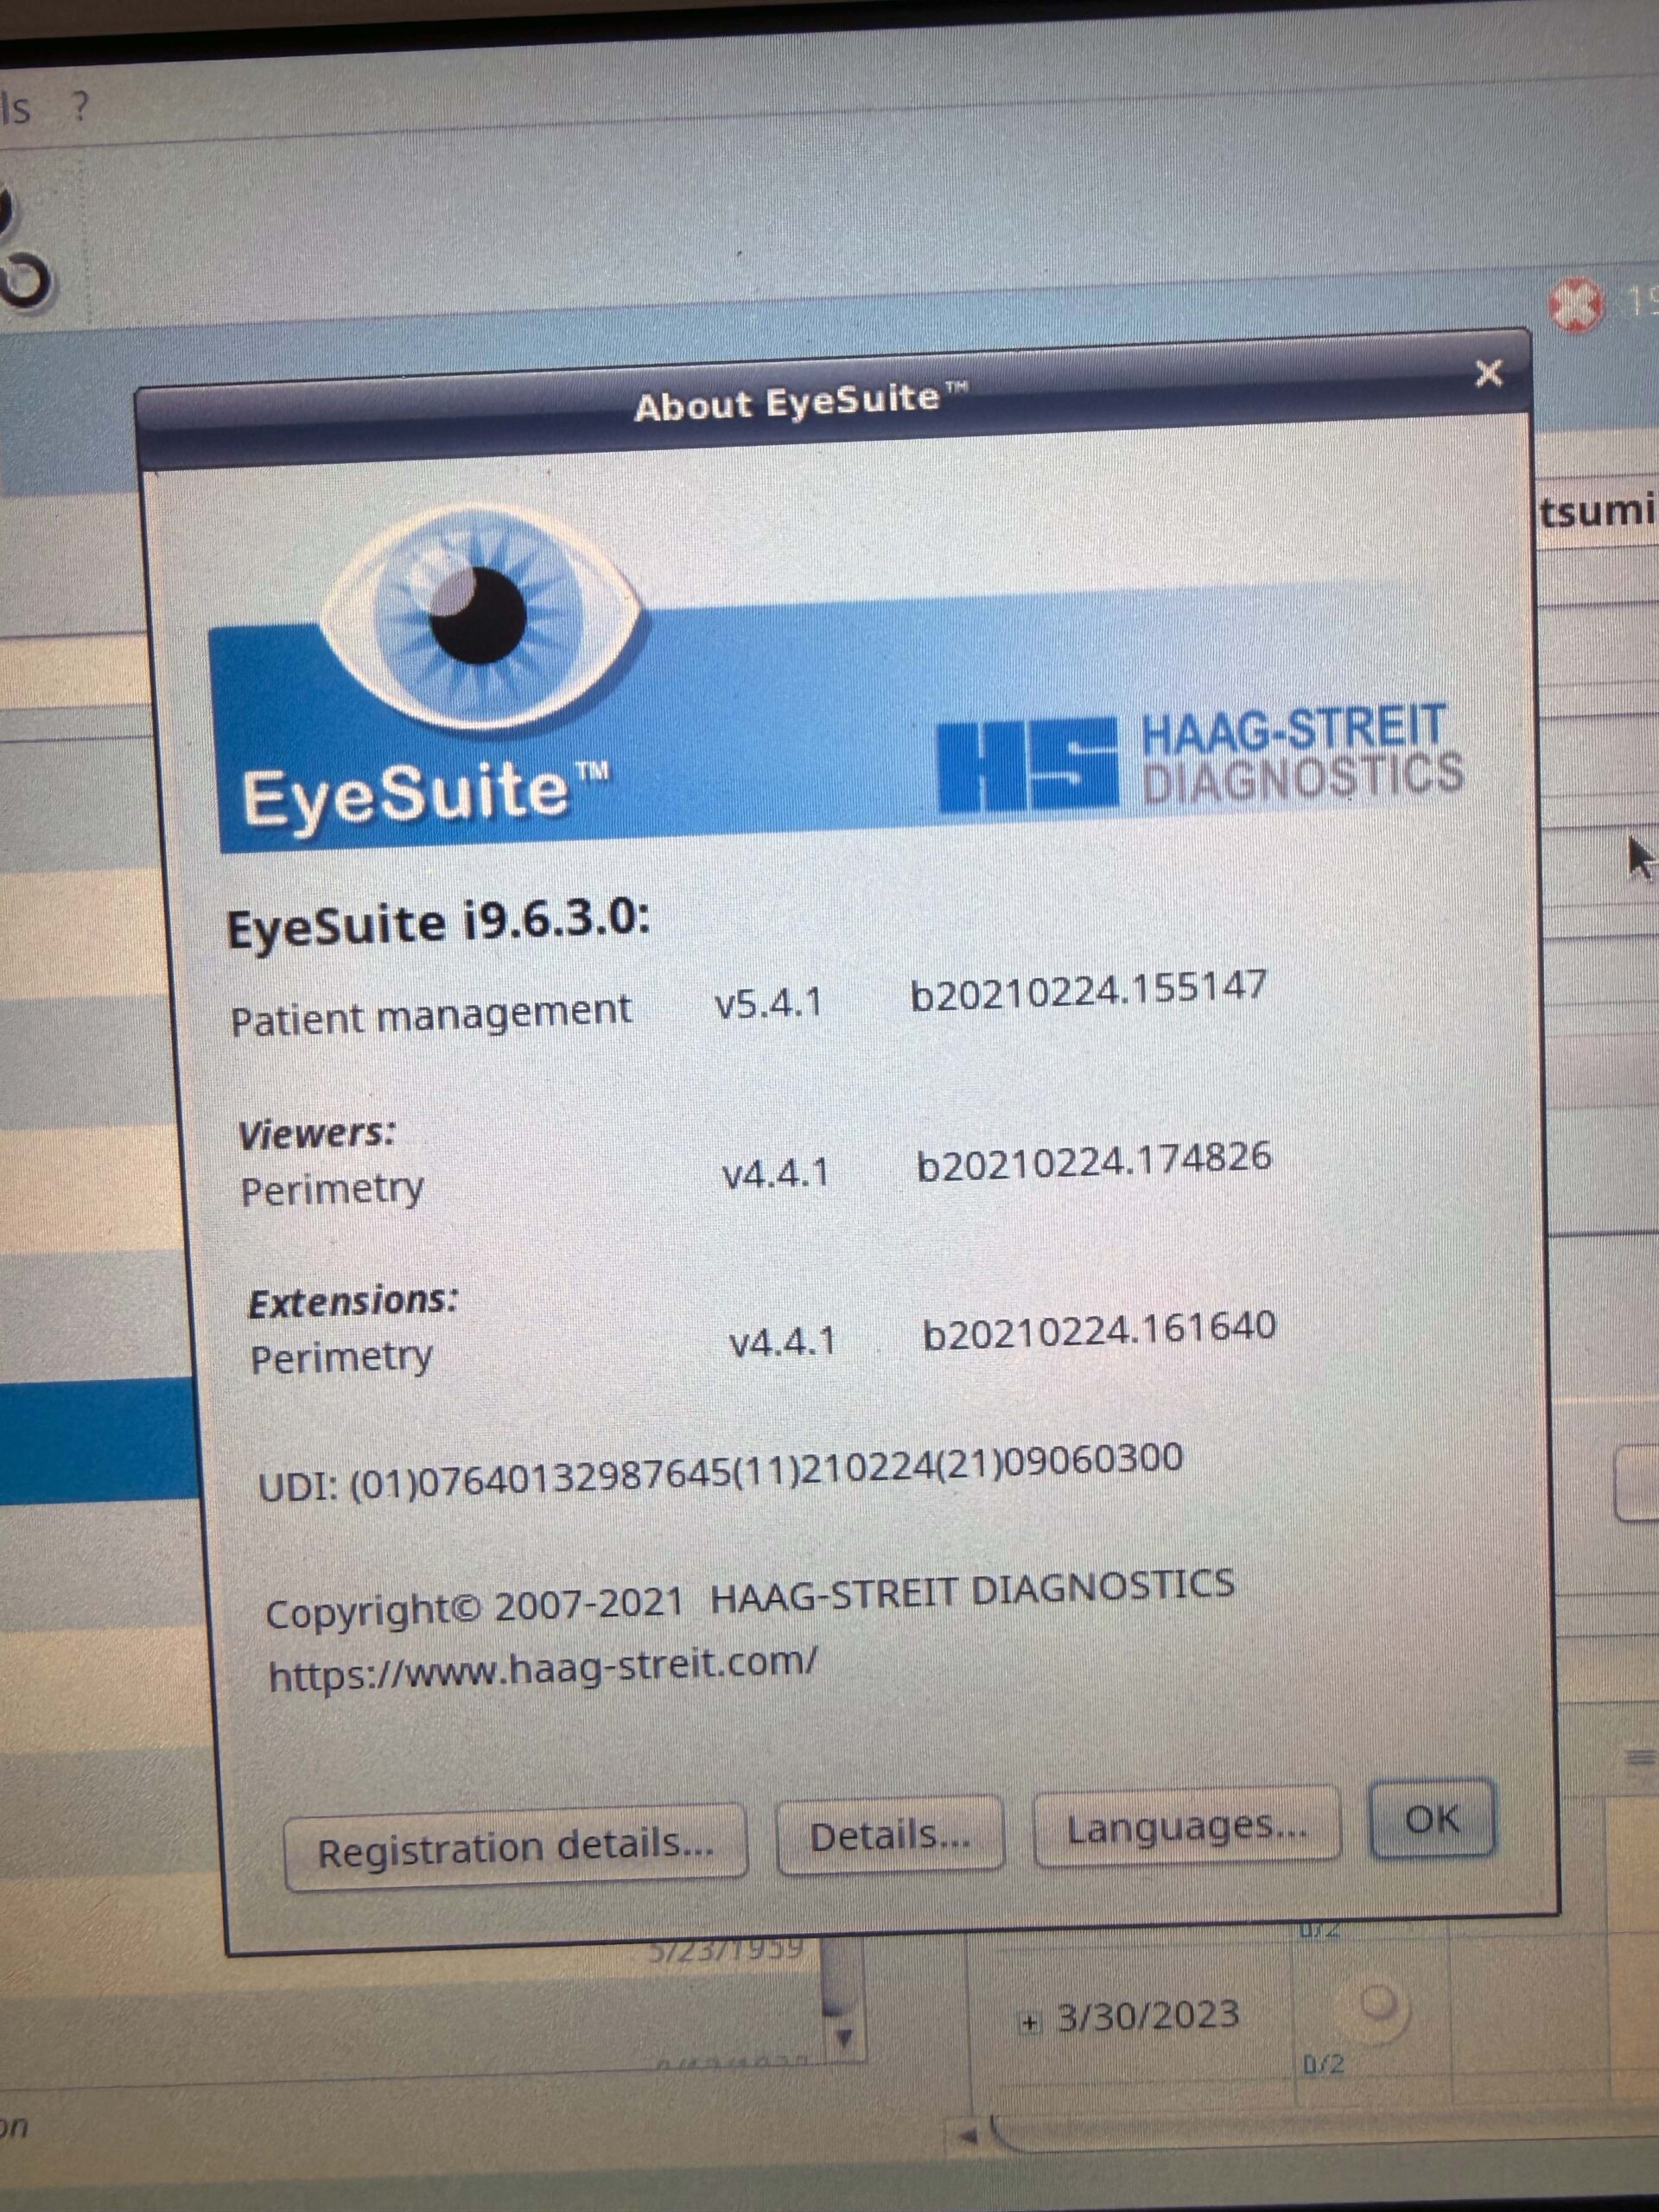Click the red X icon behind the dialog
This screenshot has width=1659, height=2212.
point(1576,305)
